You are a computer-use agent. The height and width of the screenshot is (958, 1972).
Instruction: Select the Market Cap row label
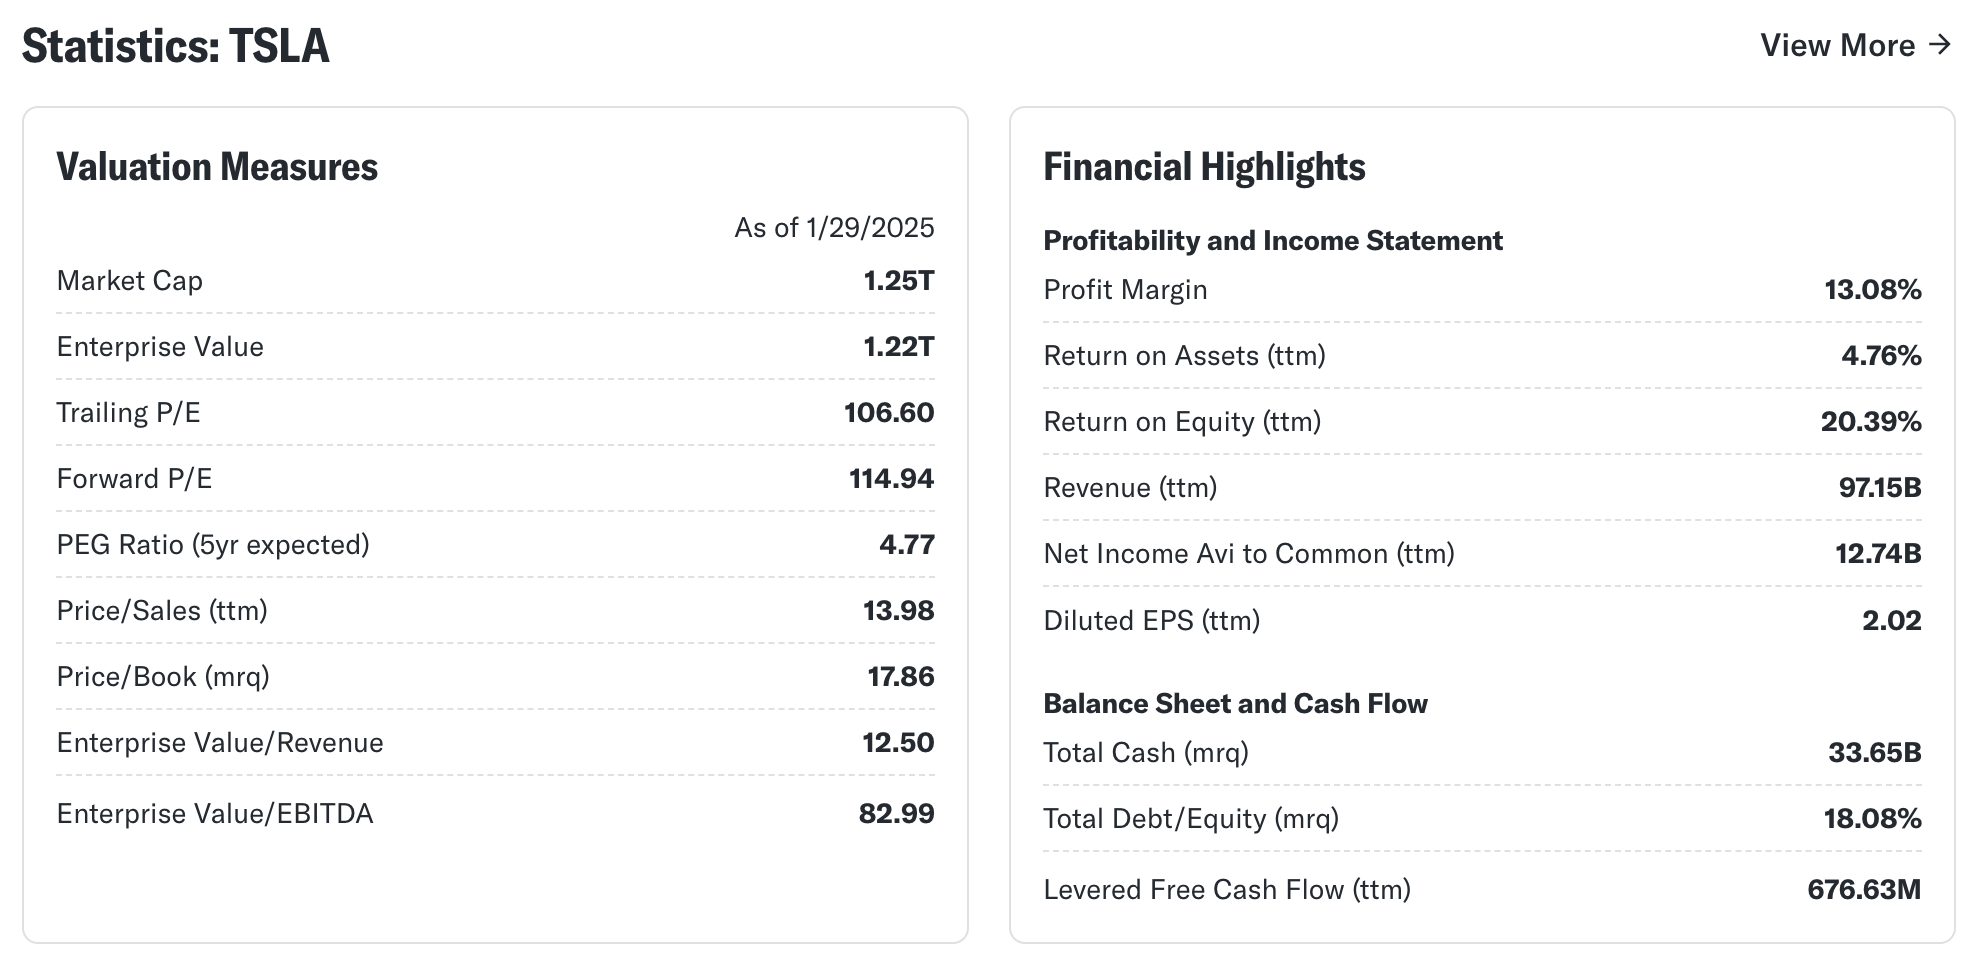[x=130, y=281]
